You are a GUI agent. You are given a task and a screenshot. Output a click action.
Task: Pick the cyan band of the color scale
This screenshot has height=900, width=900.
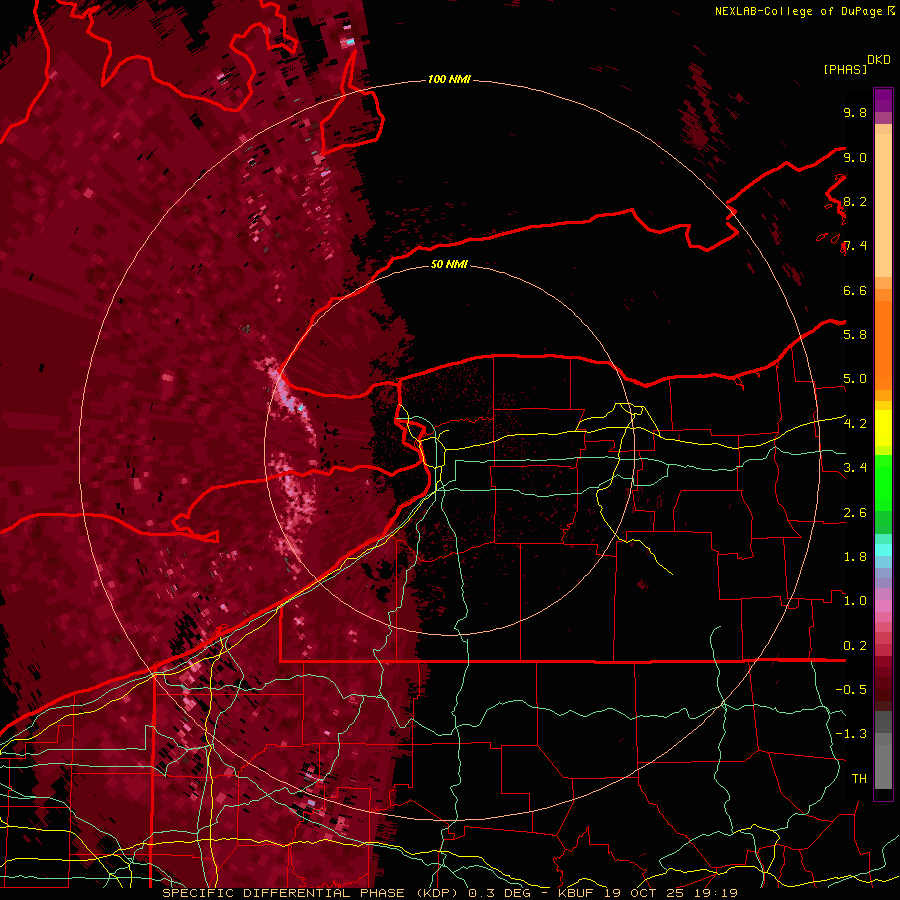[x=883, y=550]
